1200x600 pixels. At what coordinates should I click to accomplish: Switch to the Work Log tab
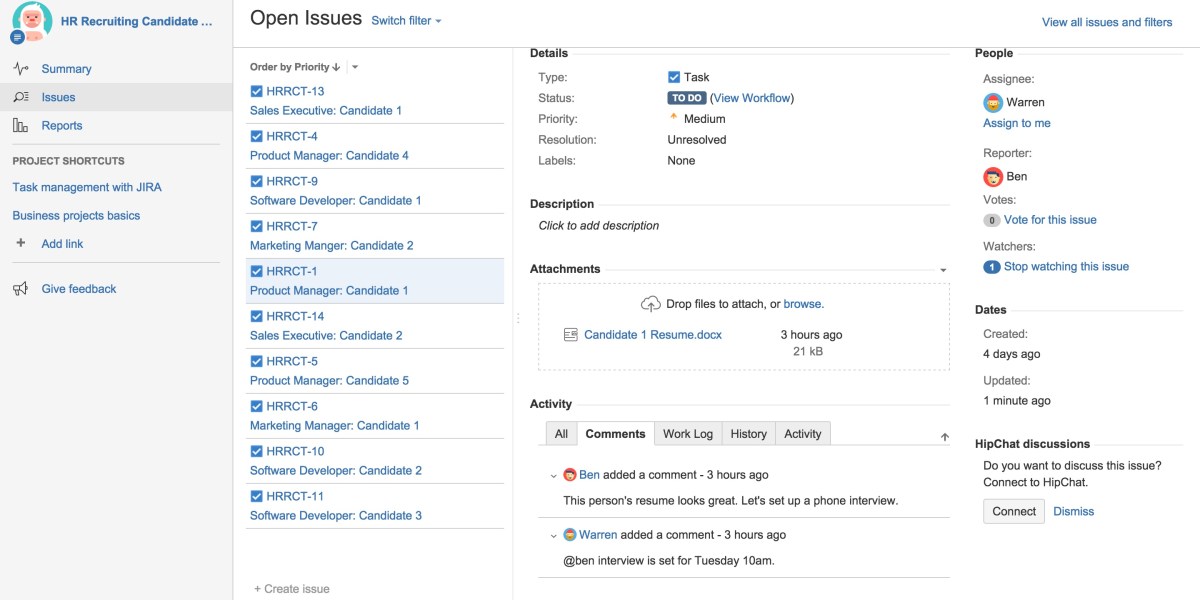[x=688, y=434]
